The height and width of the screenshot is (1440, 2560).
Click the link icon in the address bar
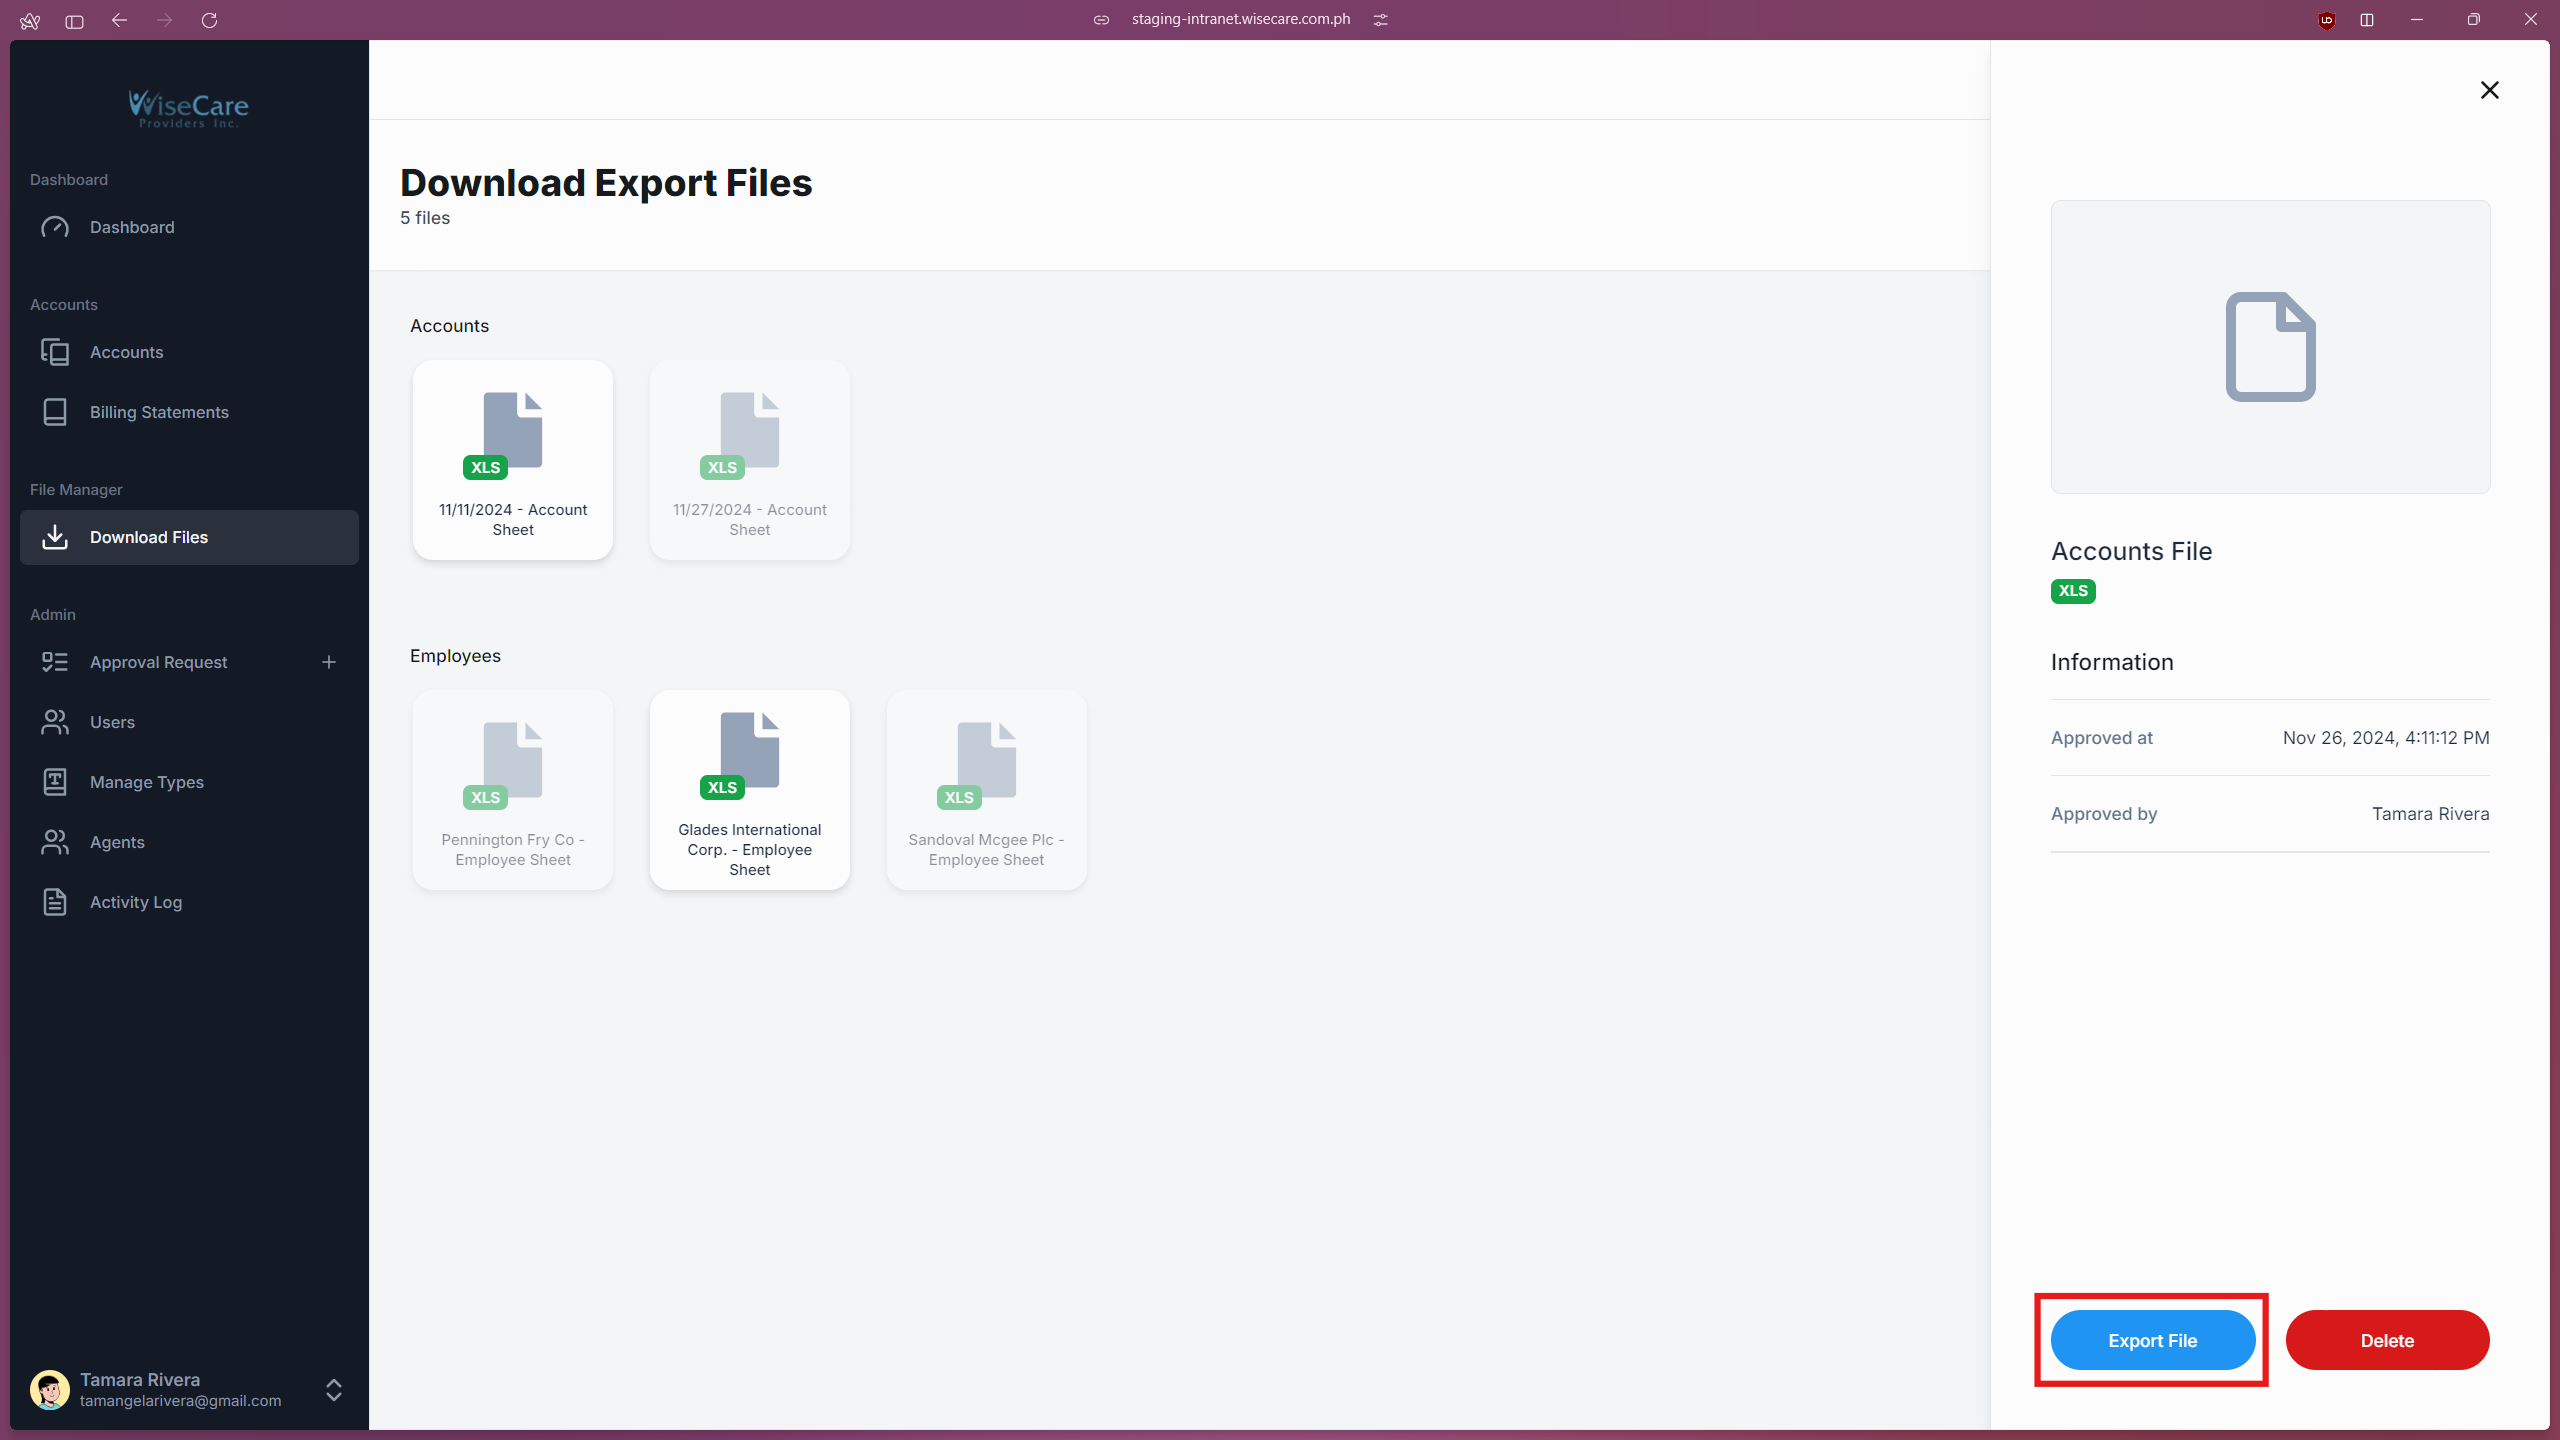point(1101,19)
